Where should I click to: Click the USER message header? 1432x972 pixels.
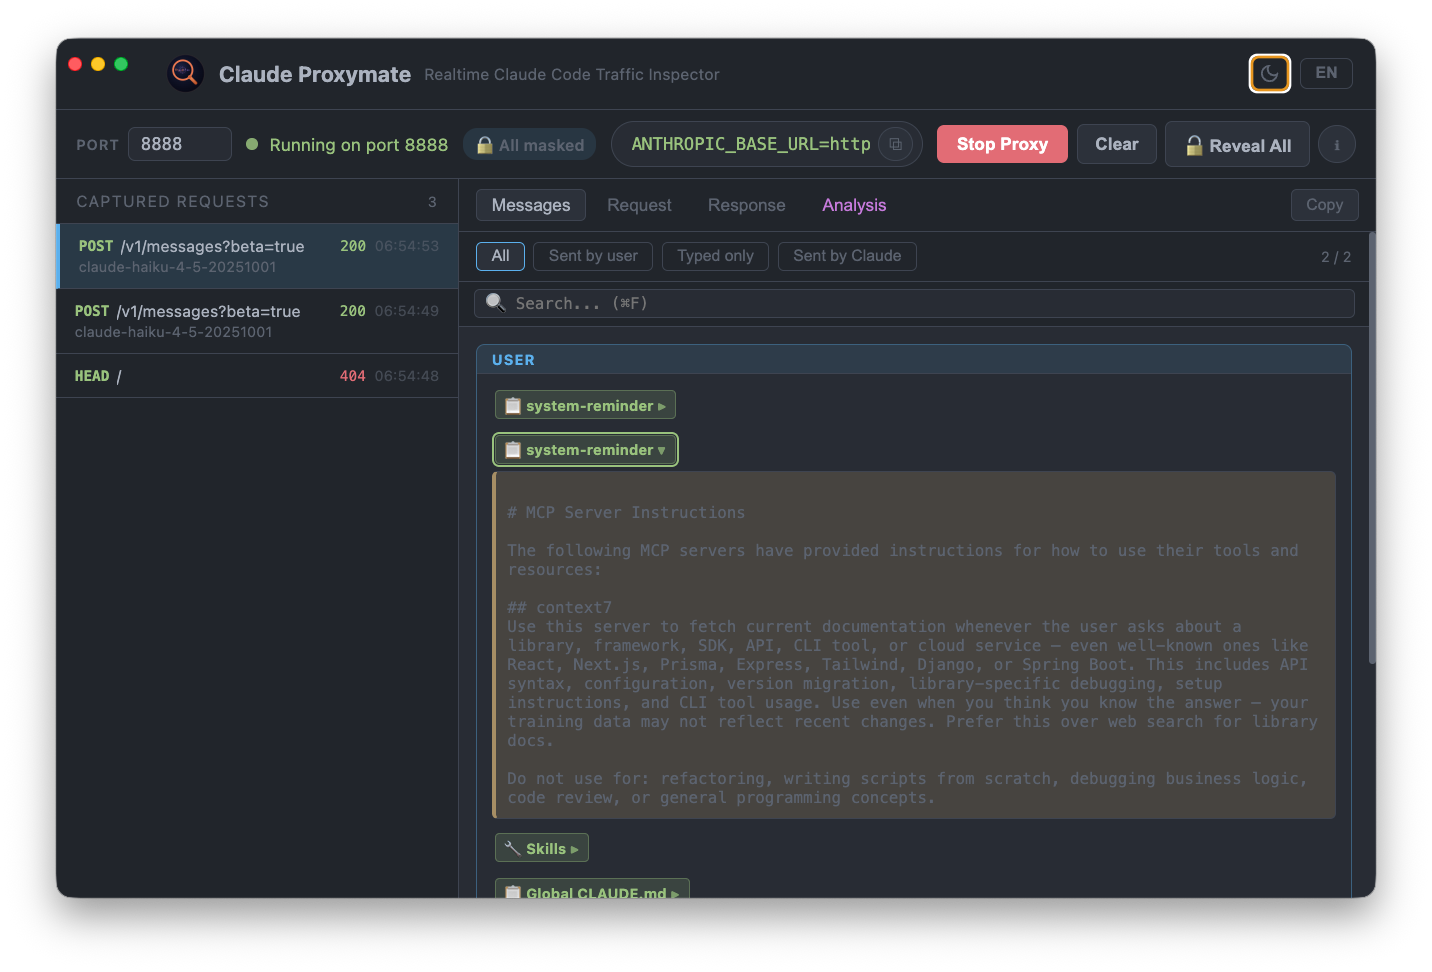914,360
